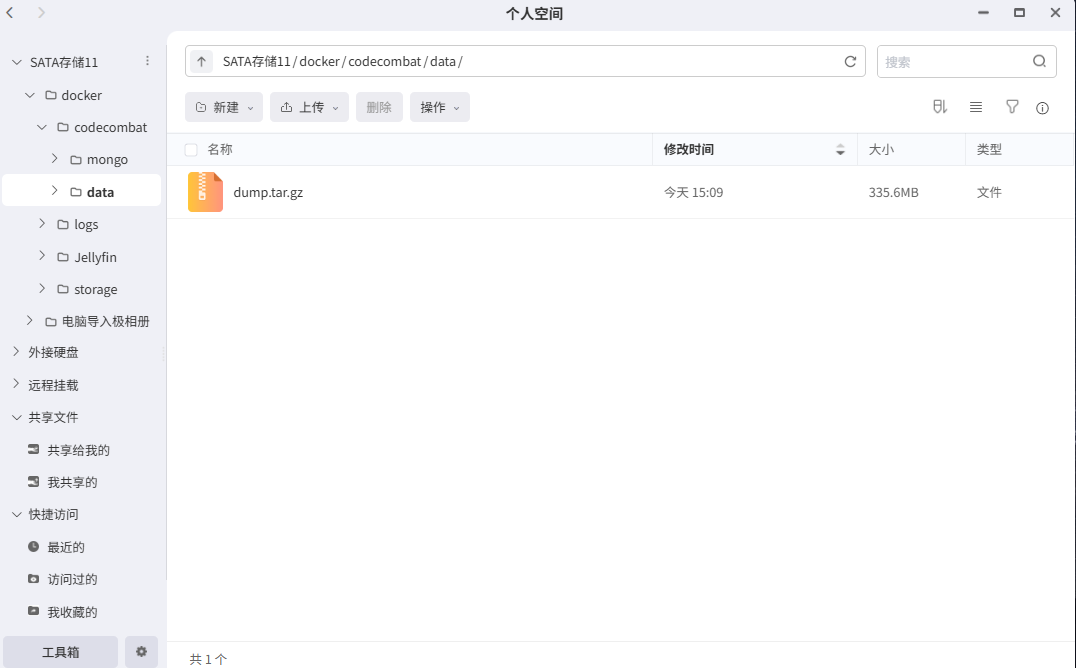Expand the mongo folder tree node
Image resolution: width=1076 pixels, height=668 pixels.
(55, 159)
